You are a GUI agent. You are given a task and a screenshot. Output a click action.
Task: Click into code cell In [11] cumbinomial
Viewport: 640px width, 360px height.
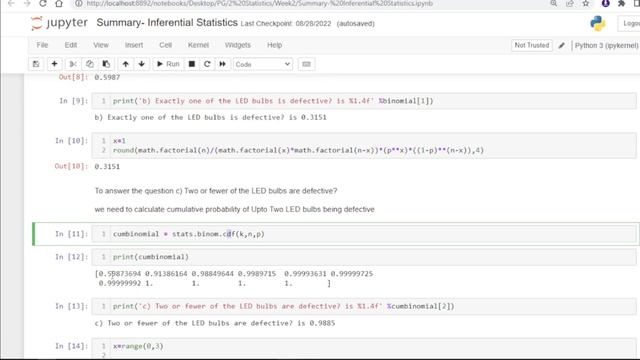click(x=364, y=234)
